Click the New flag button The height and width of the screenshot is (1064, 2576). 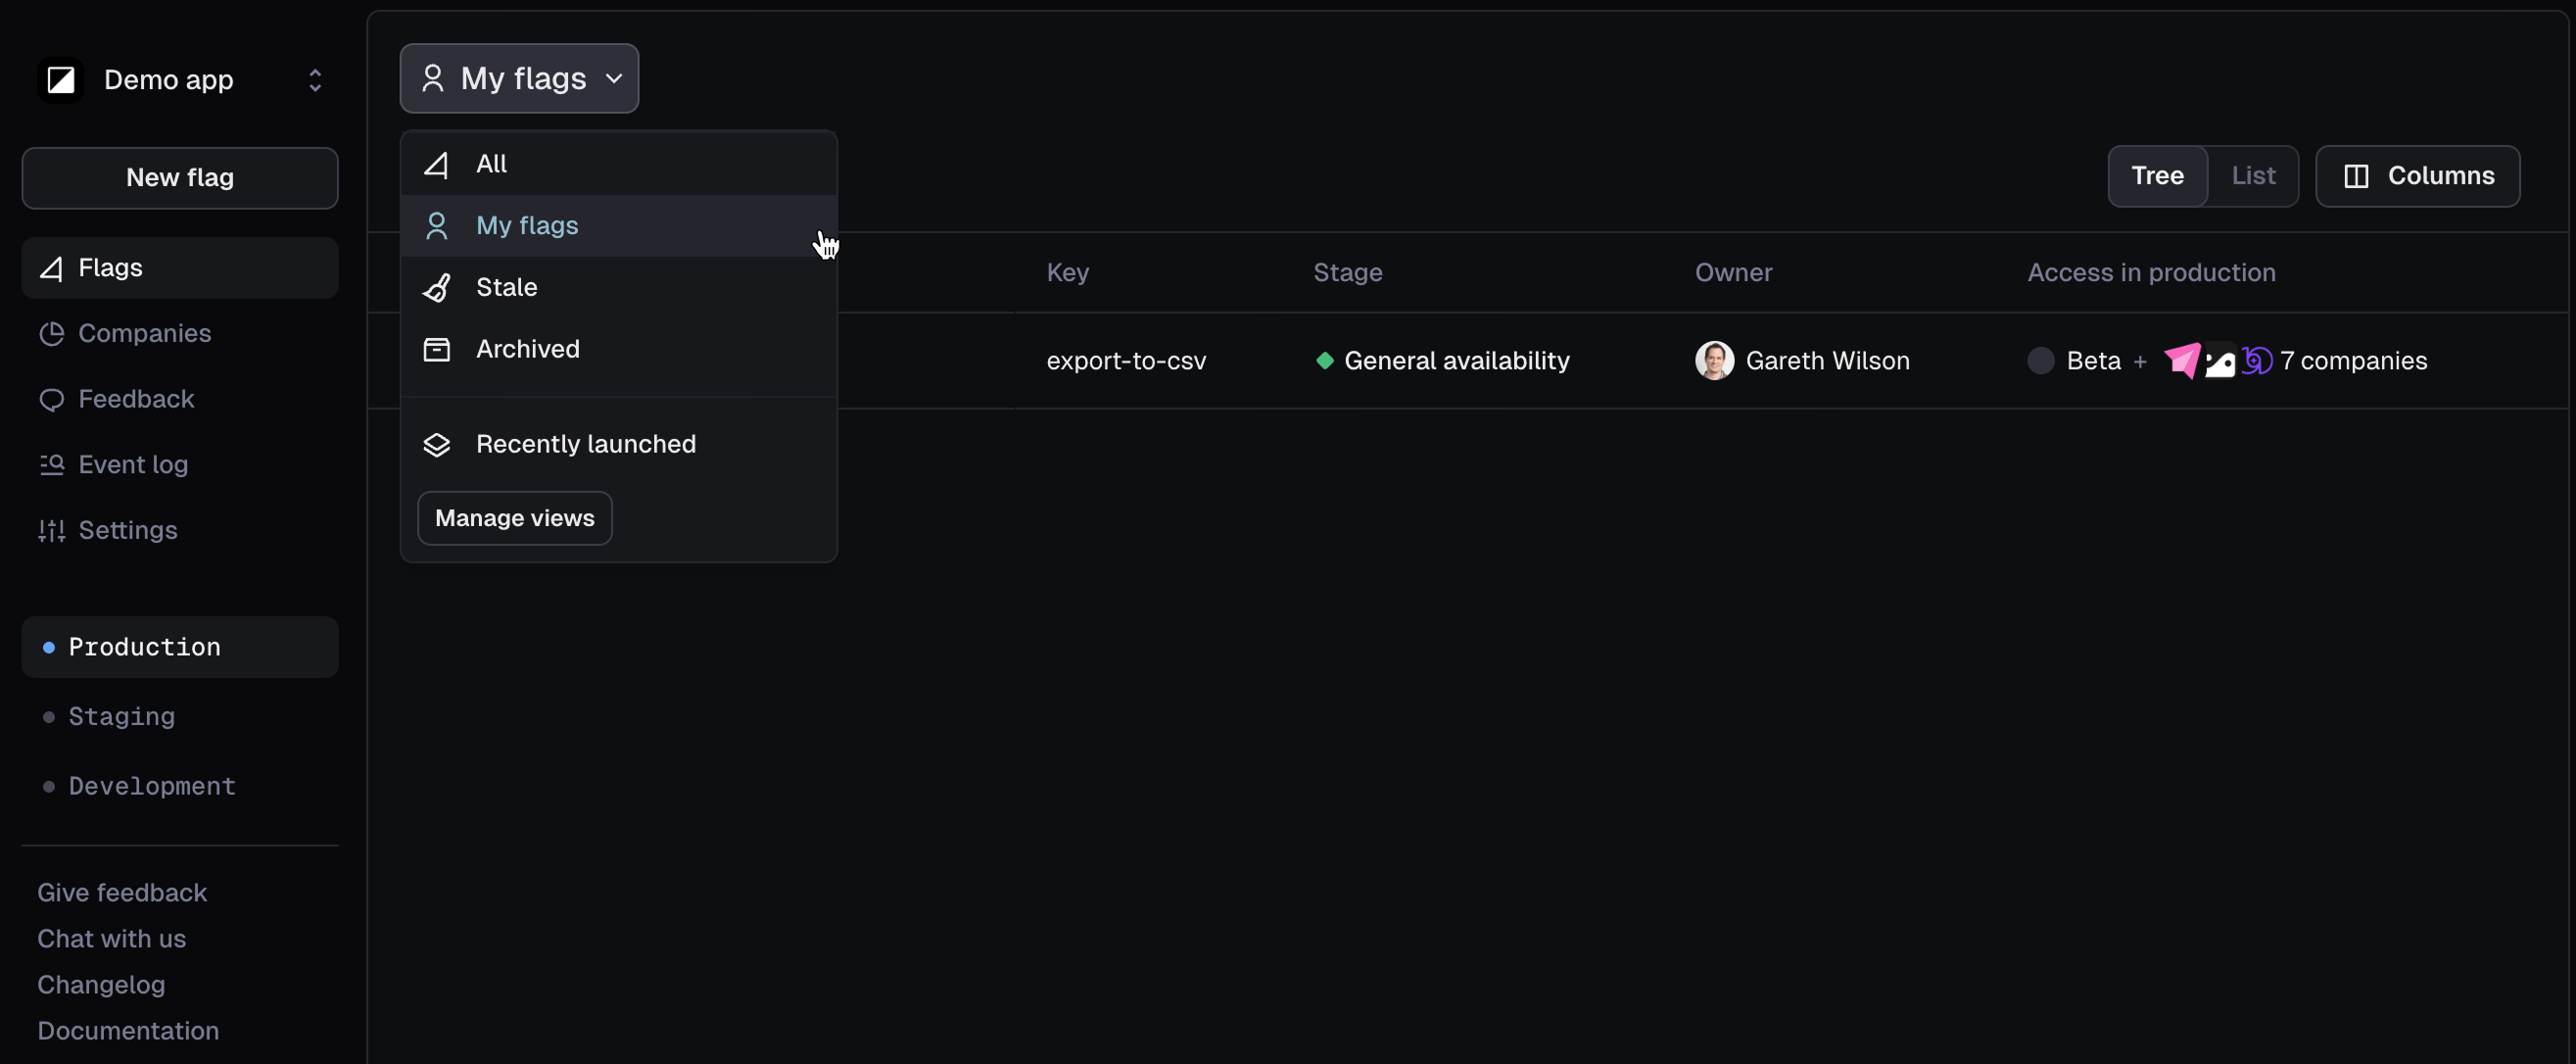pyautogui.click(x=180, y=178)
